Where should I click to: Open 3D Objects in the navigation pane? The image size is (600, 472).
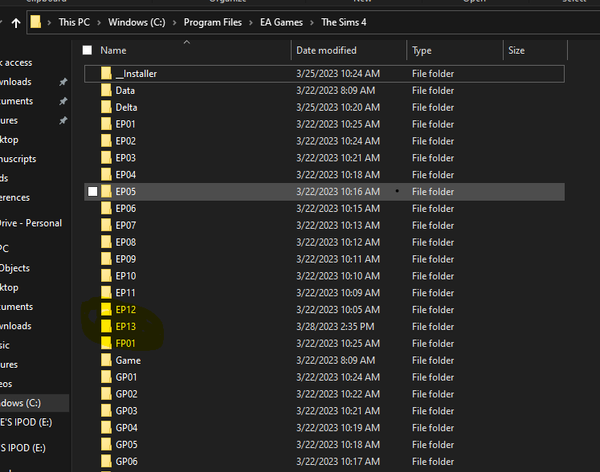(x=15, y=268)
